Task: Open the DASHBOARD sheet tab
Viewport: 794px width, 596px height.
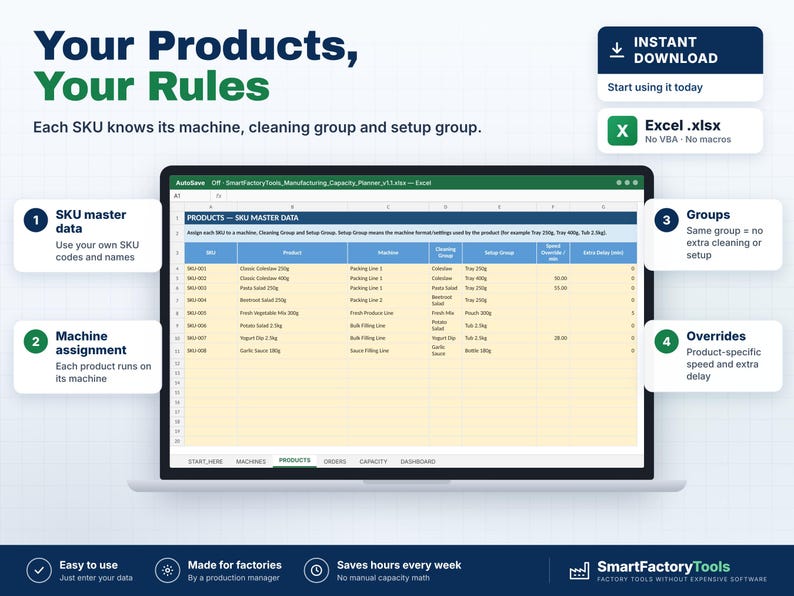Action: coord(418,461)
